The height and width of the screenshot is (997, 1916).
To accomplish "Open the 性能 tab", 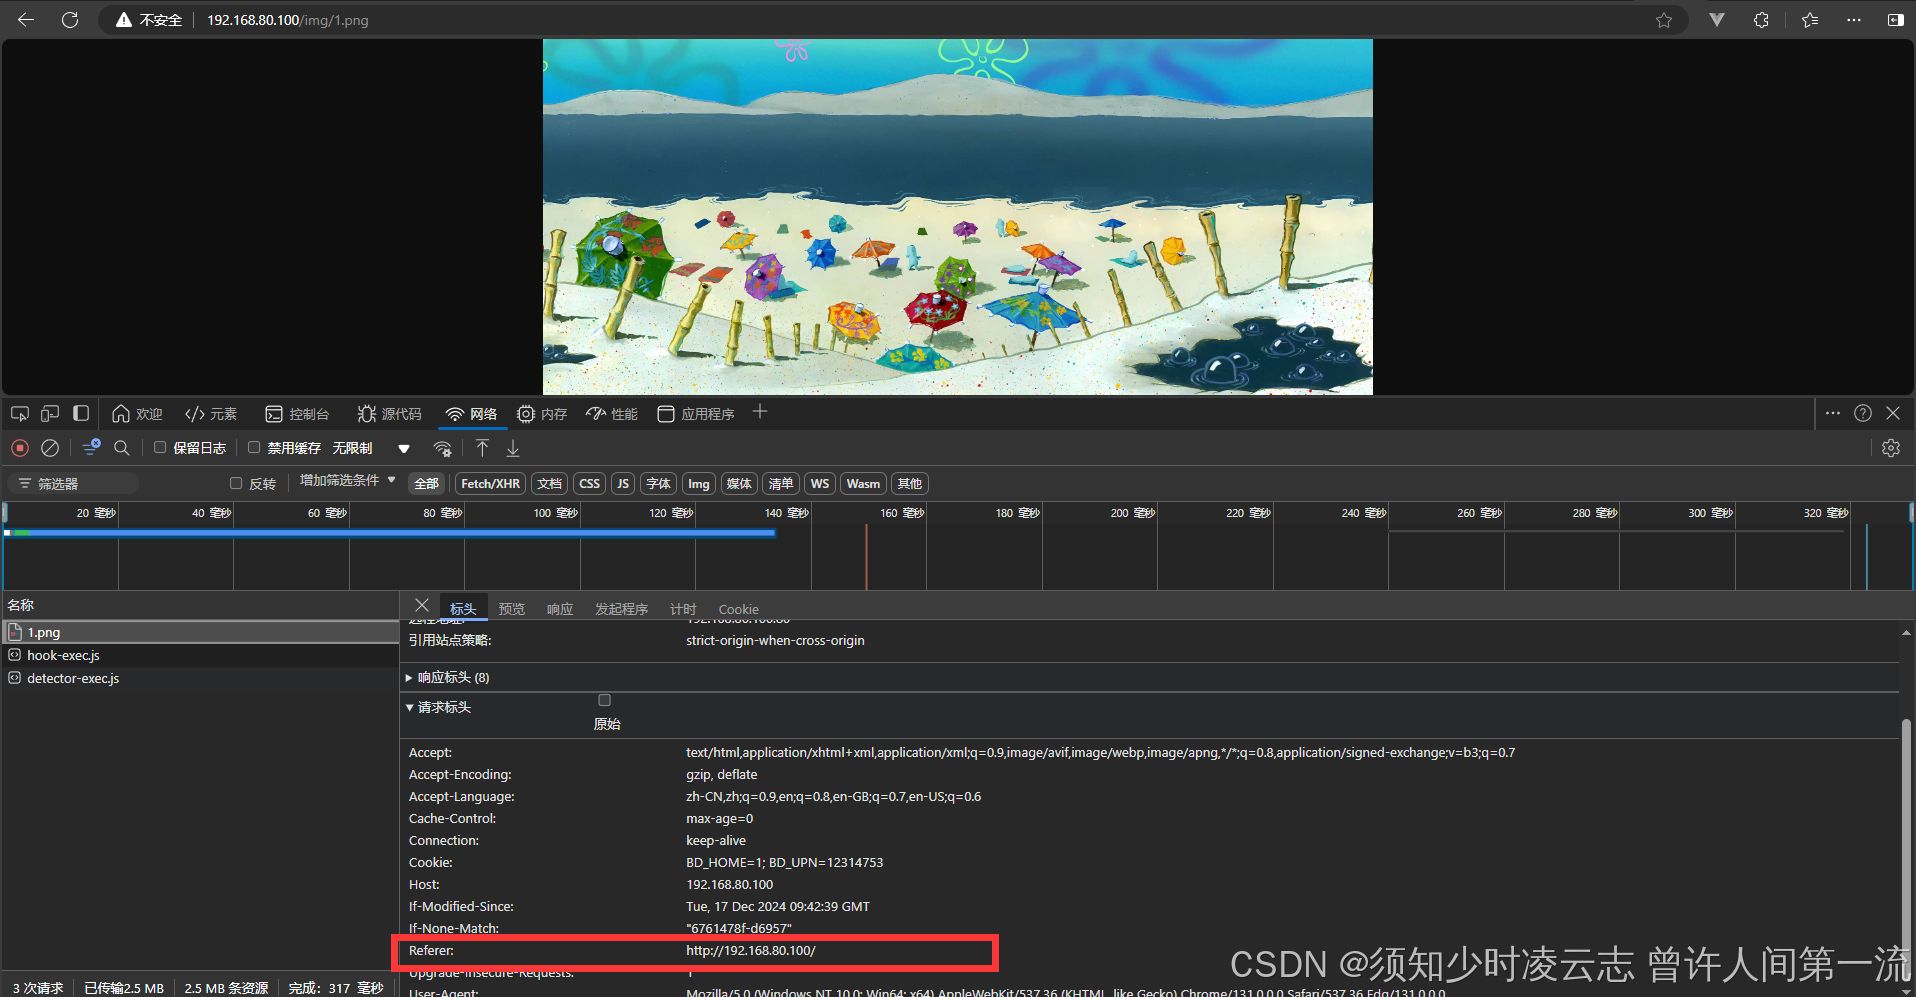I will point(612,414).
